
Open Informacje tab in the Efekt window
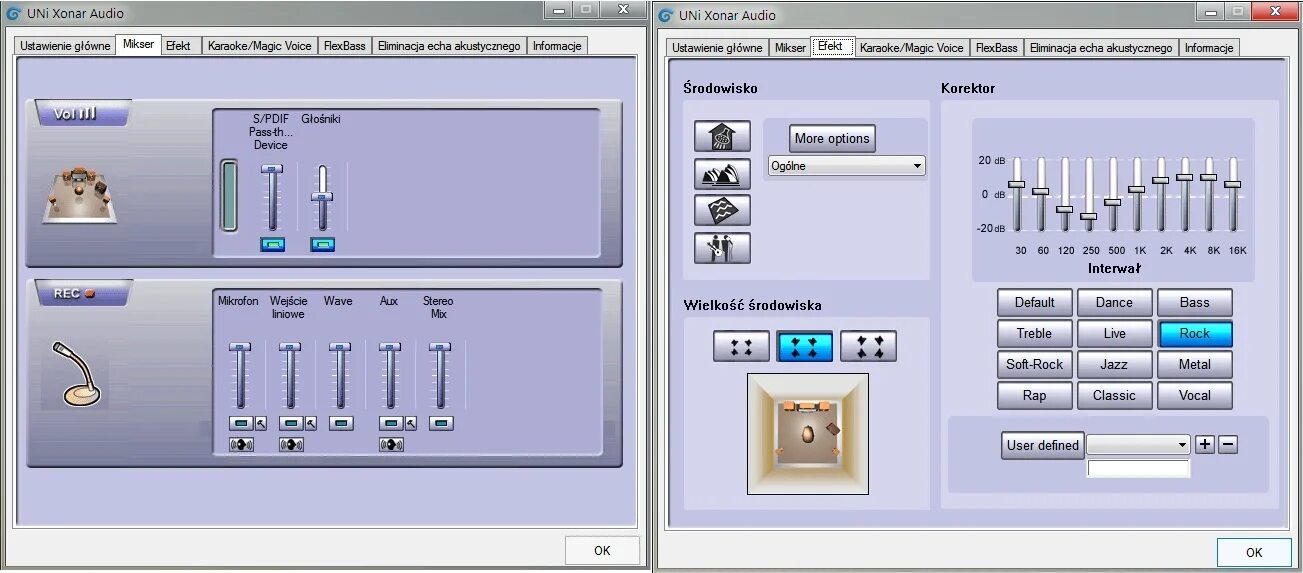1209,47
